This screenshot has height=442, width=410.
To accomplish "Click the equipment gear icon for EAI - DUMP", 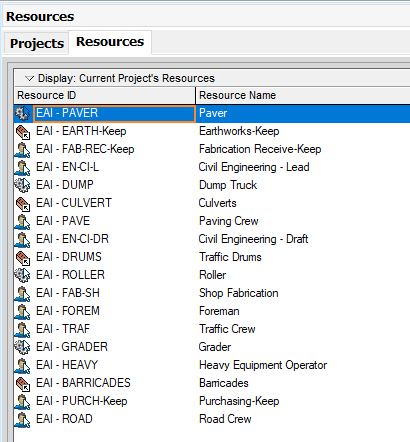I will tap(23, 185).
